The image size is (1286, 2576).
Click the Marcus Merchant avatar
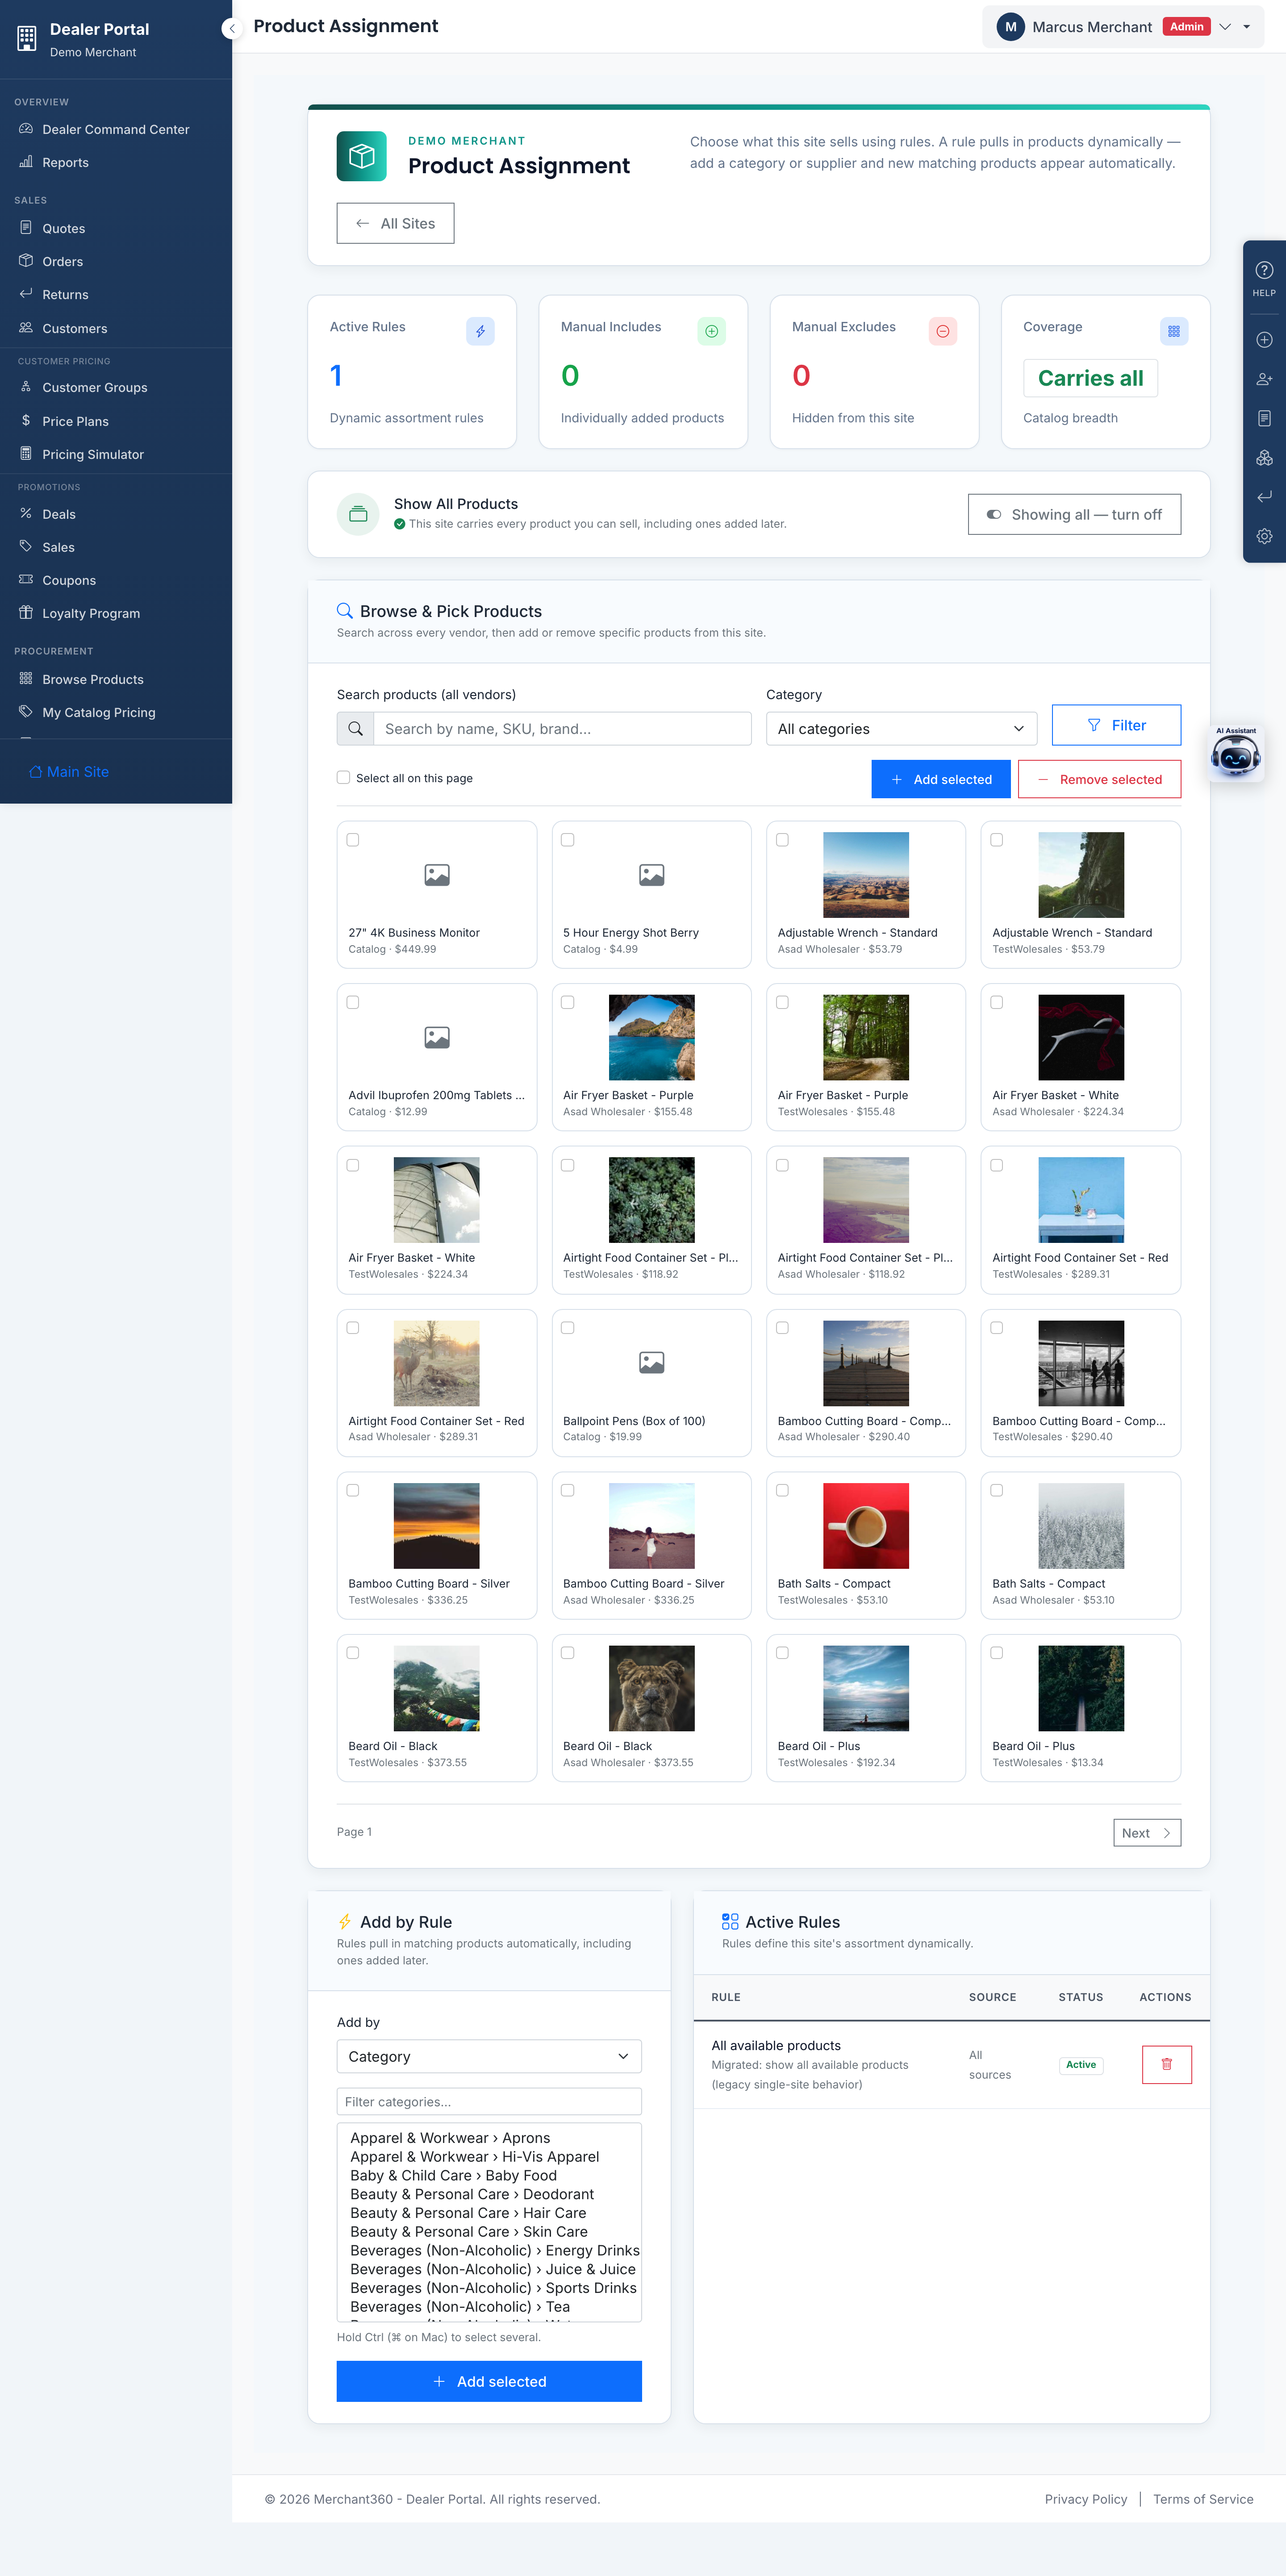pos(1011,27)
